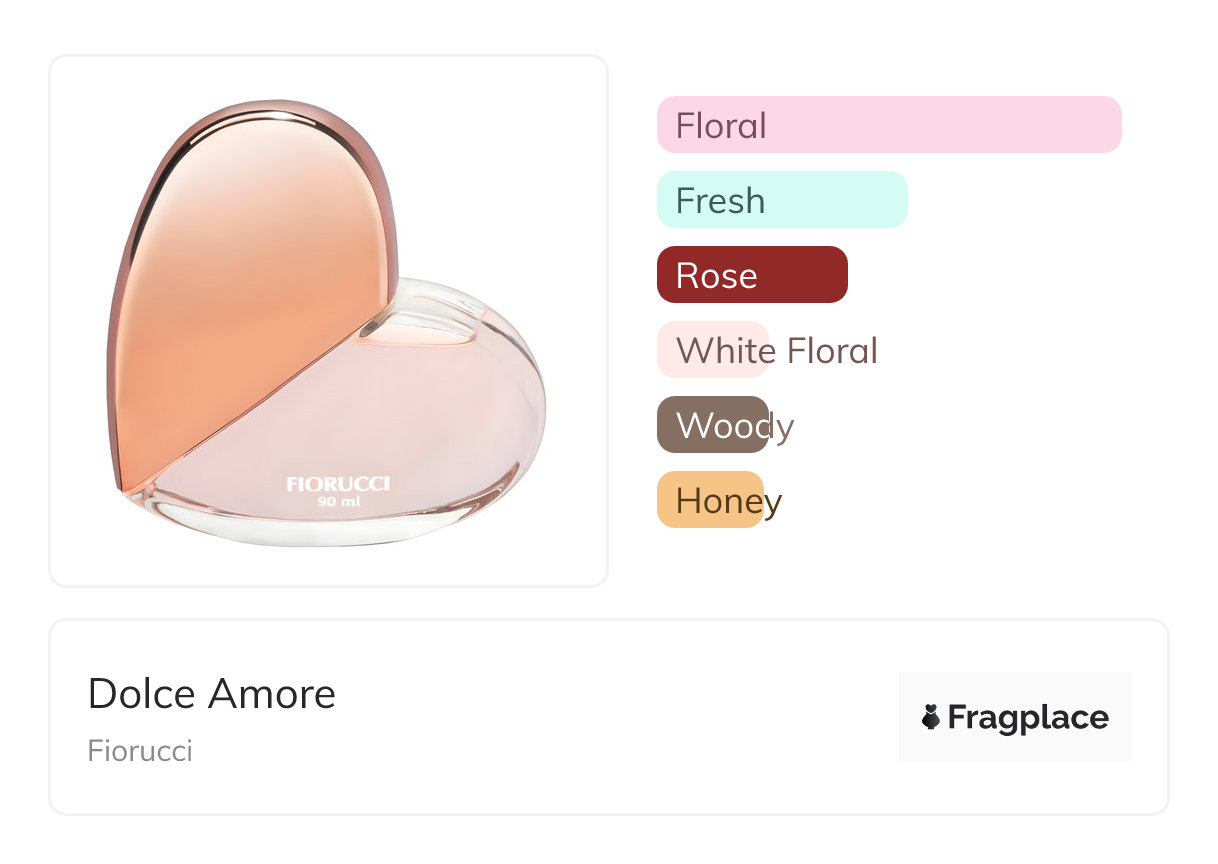Open the Fiorucci brand link below title
Image resolution: width=1218 pixels, height=864 pixels.
[140, 751]
